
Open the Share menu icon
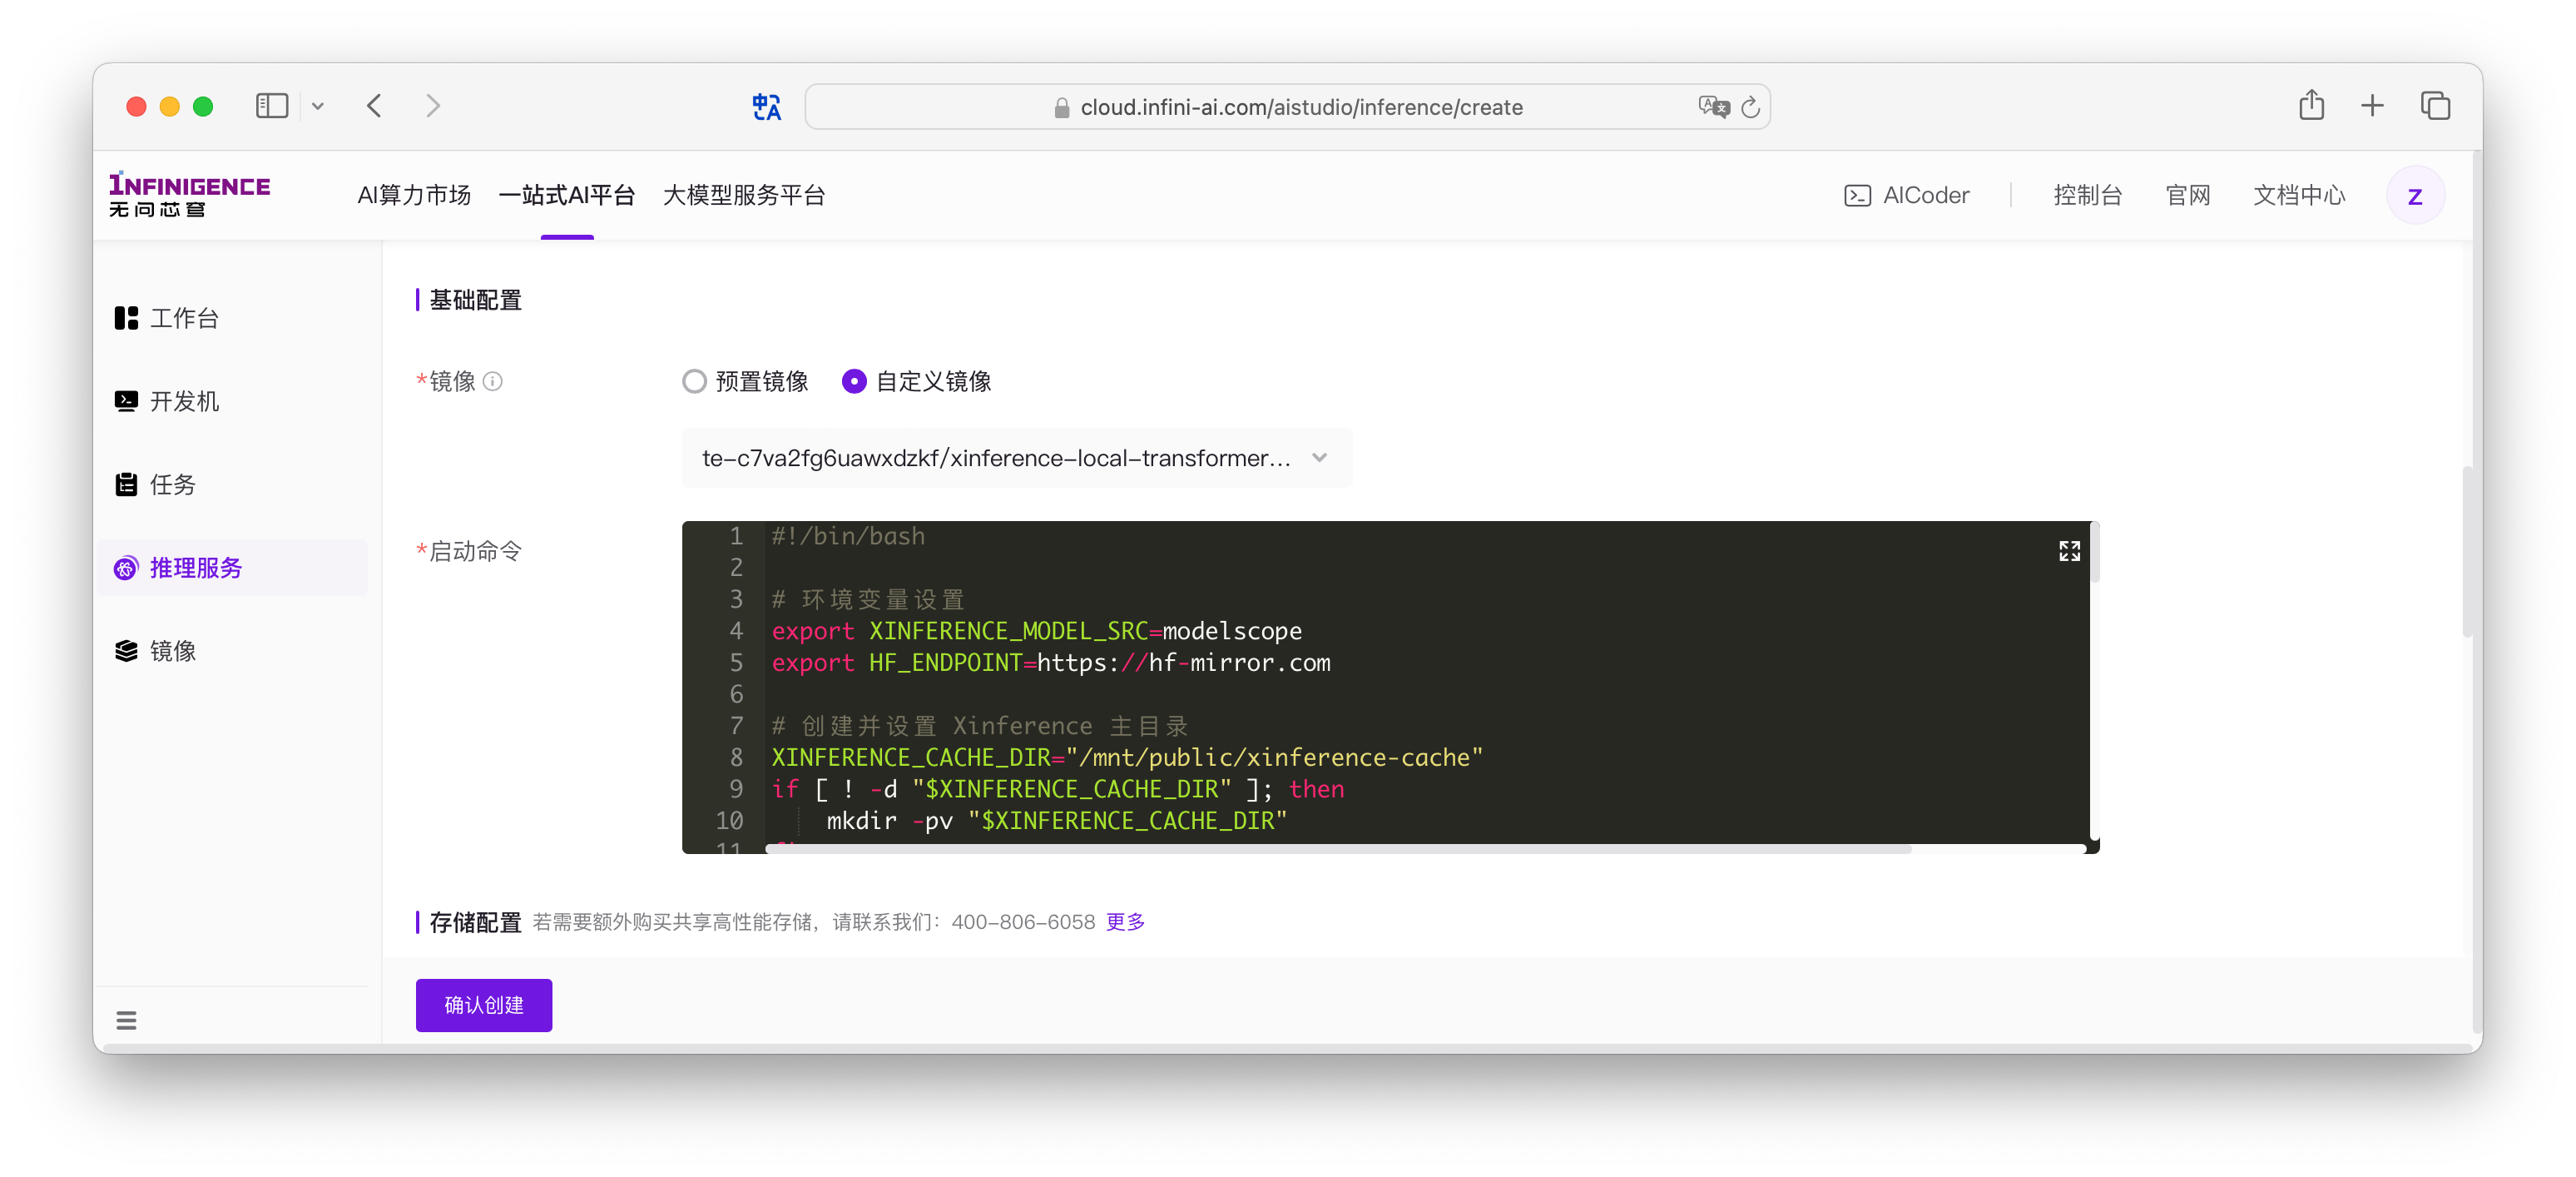click(2311, 105)
